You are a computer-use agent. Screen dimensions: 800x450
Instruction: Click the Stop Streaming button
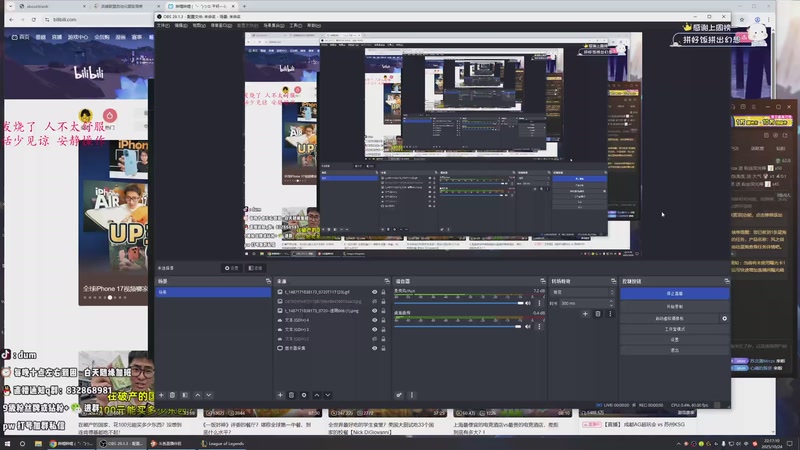click(674, 292)
